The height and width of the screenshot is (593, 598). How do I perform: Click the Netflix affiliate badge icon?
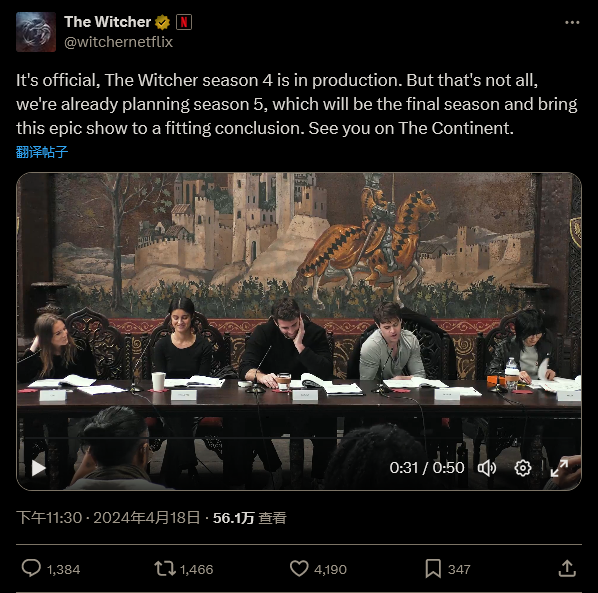184,22
